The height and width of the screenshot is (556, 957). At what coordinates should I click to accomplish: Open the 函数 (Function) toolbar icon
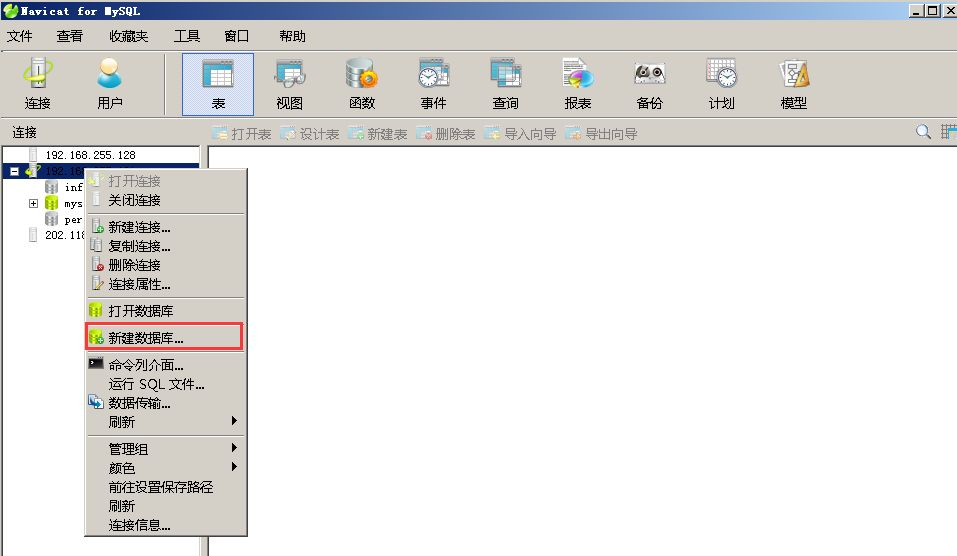(x=361, y=84)
